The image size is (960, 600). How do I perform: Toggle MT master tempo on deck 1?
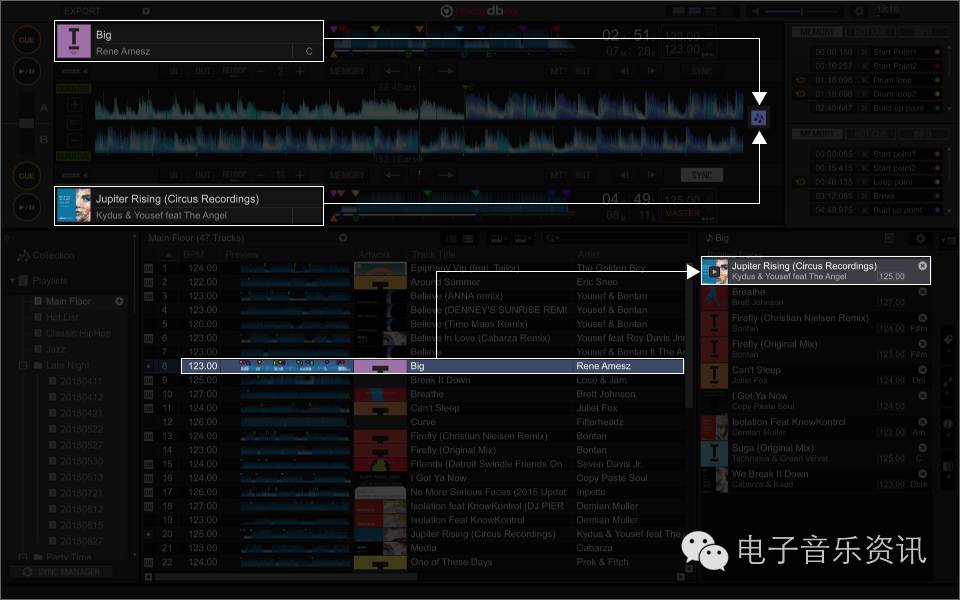pos(556,71)
